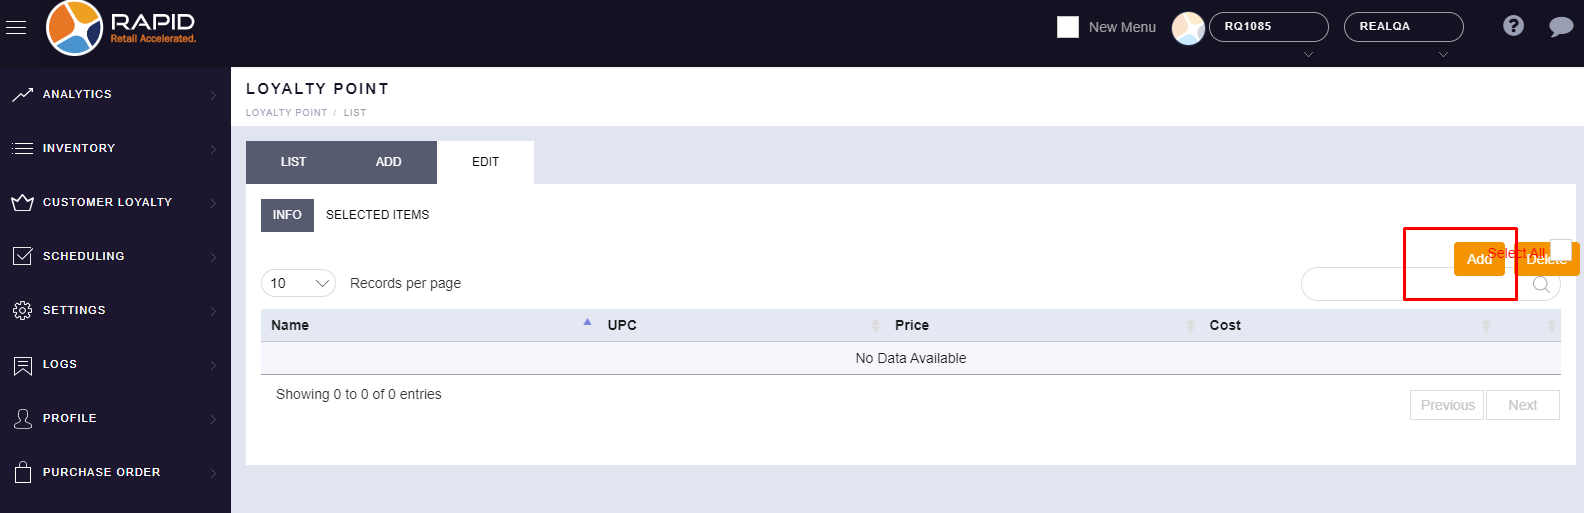The width and height of the screenshot is (1584, 513).
Task: Open the chat bubble icon
Action: click(x=1560, y=27)
